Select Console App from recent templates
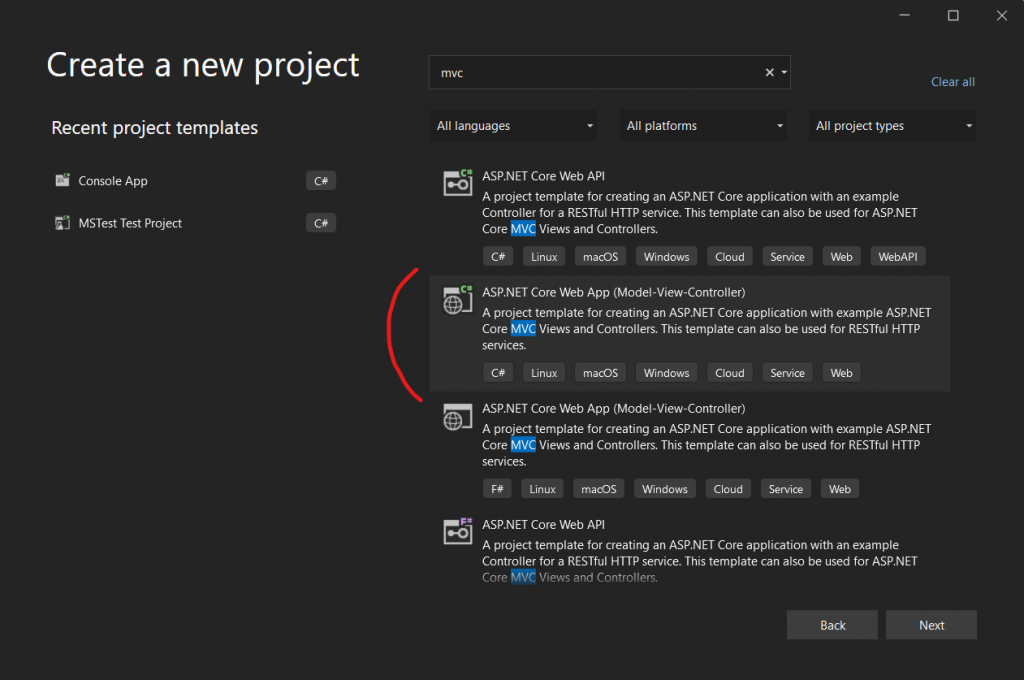Image resolution: width=1024 pixels, height=680 pixels. pyautogui.click(x=113, y=181)
